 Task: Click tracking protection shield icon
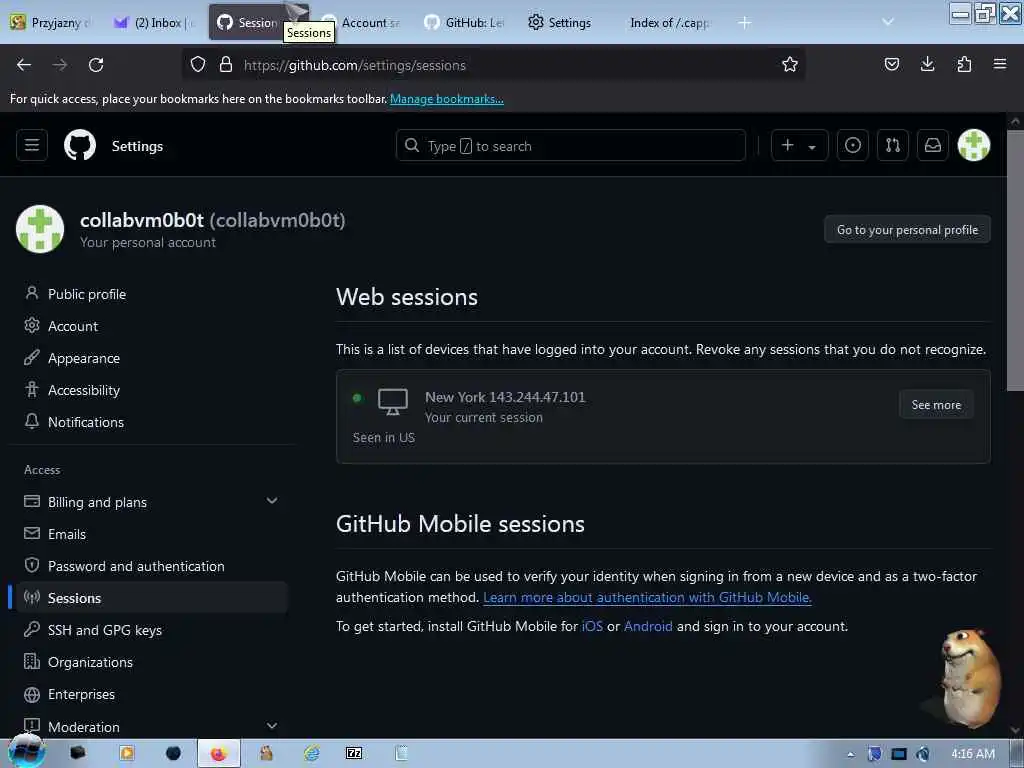pyautogui.click(x=198, y=64)
